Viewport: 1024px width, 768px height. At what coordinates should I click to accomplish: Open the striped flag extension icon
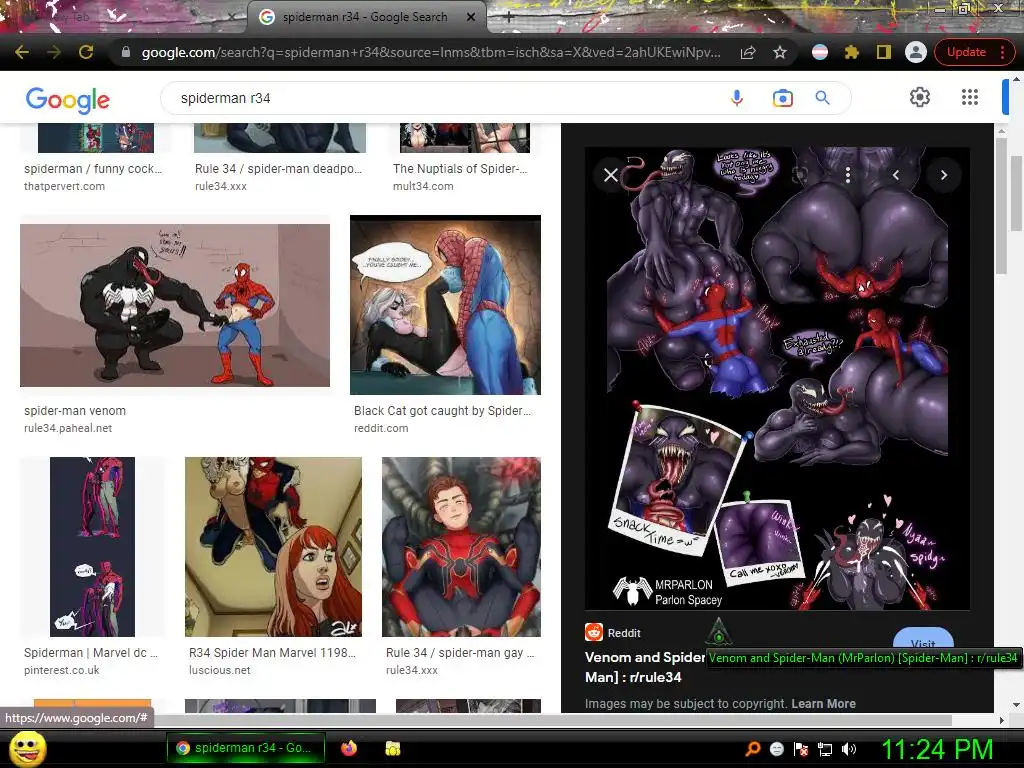point(820,52)
